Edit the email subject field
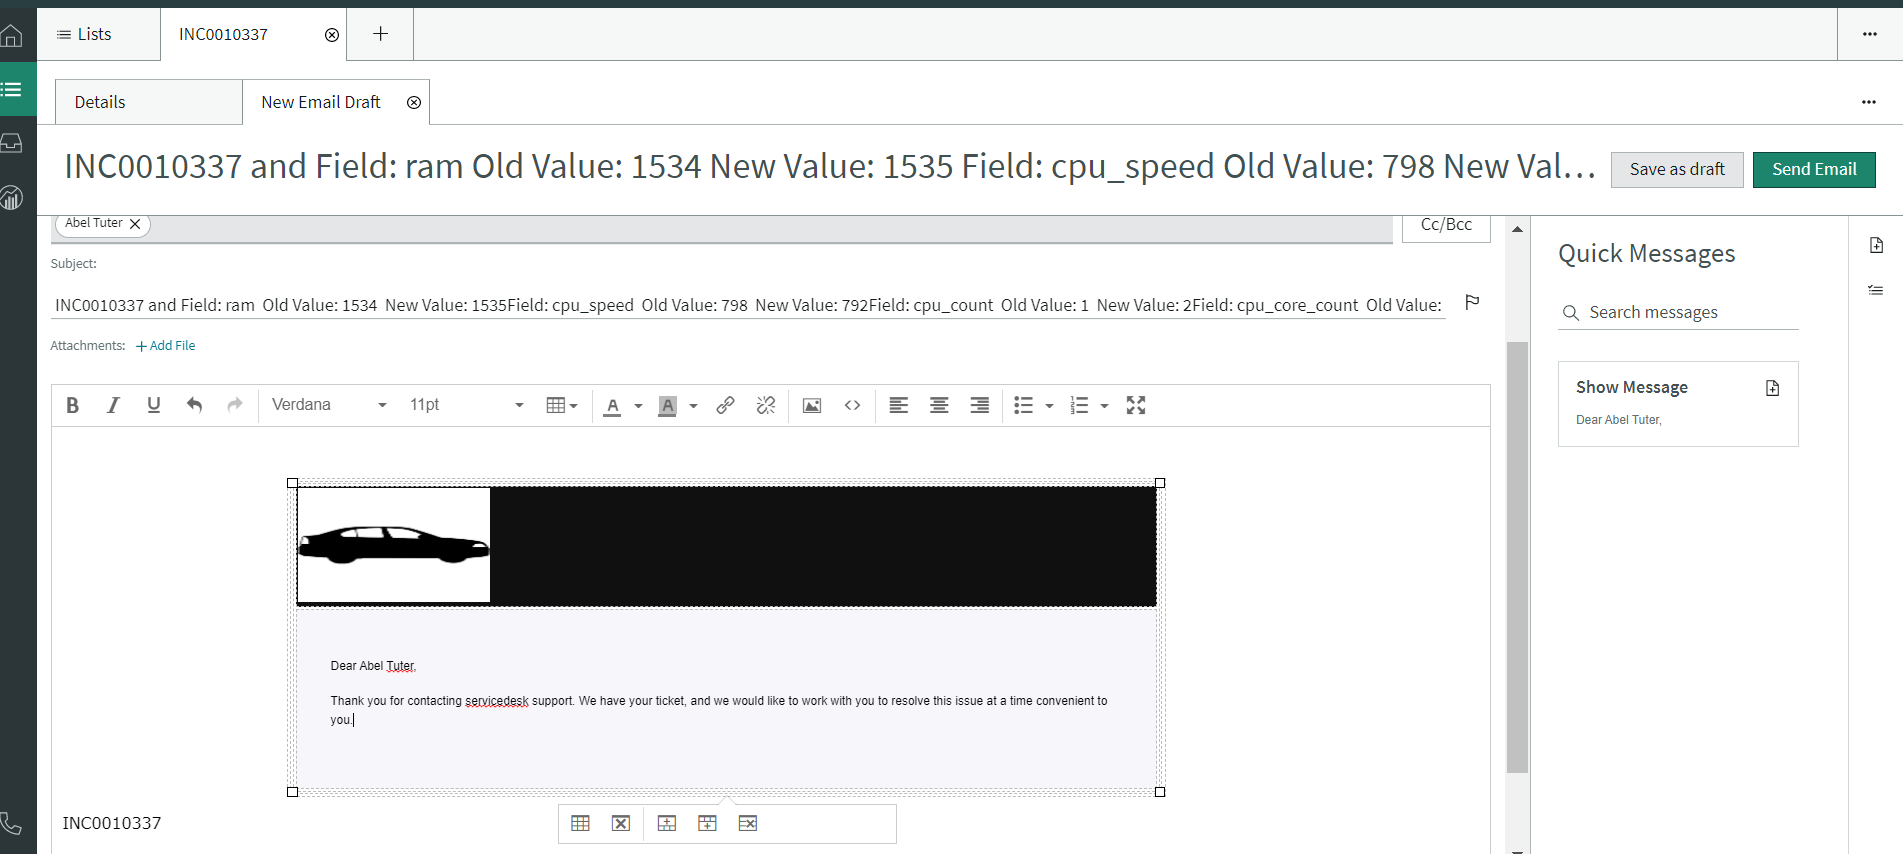Image resolution: width=1903 pixels, height=854 pixels. point(748,305)
